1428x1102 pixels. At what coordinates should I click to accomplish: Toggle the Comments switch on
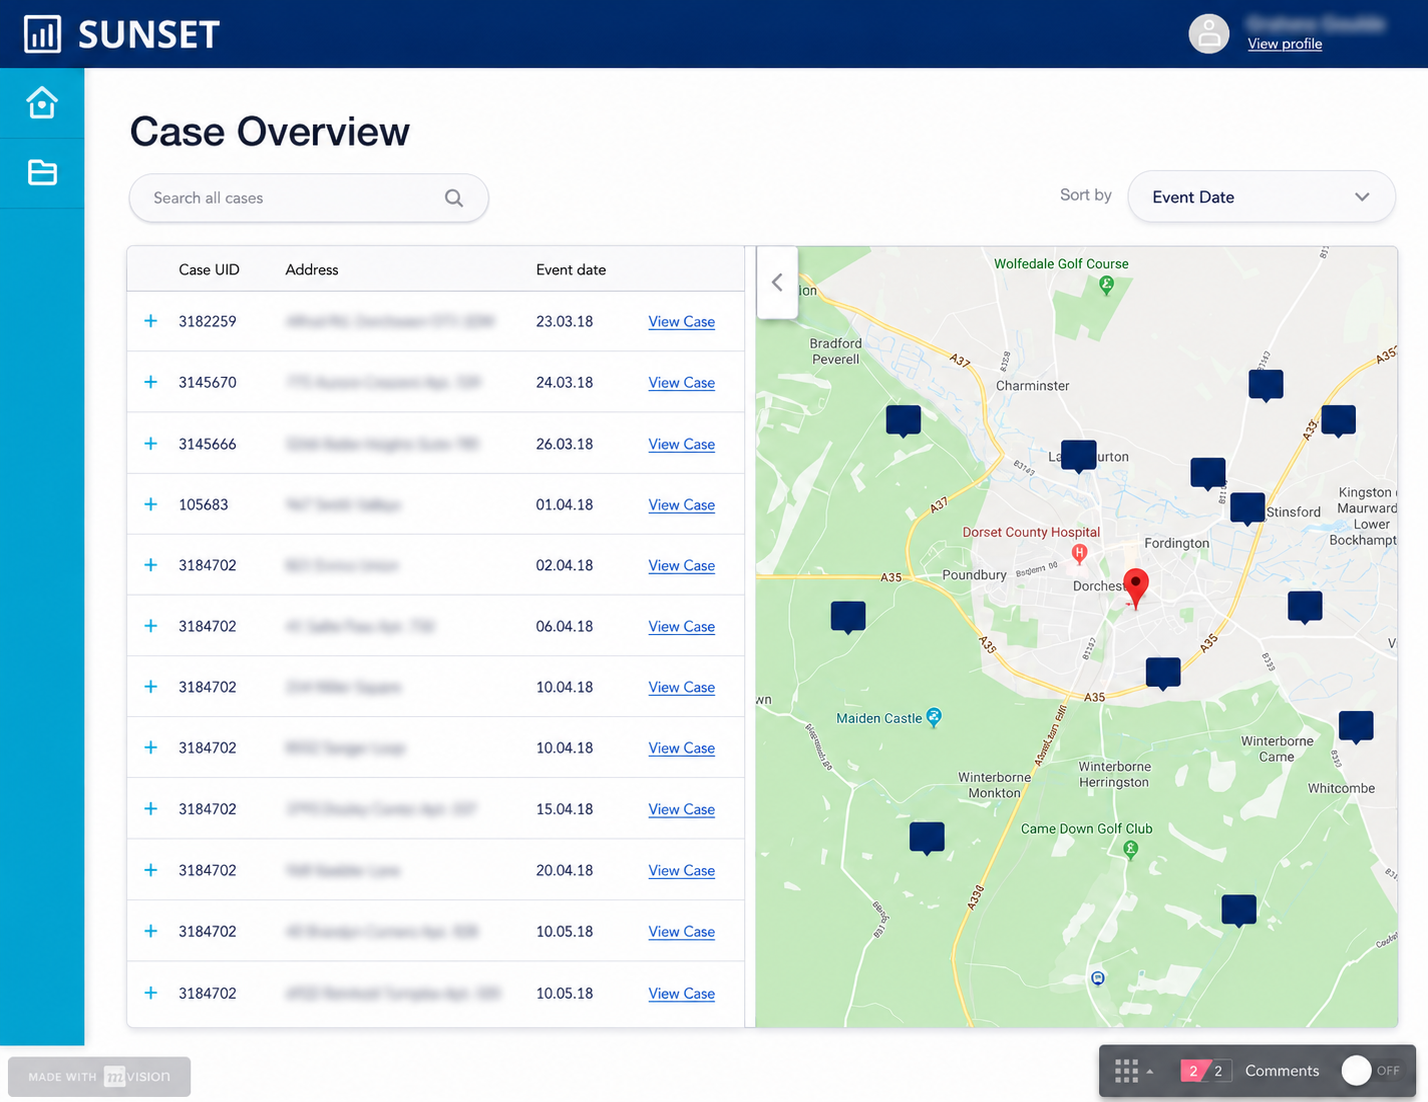pos(1372,1071)
